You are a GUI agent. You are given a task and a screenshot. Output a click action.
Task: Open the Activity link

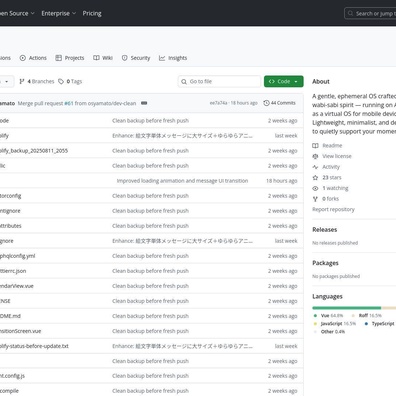click(x=331, y=167)
